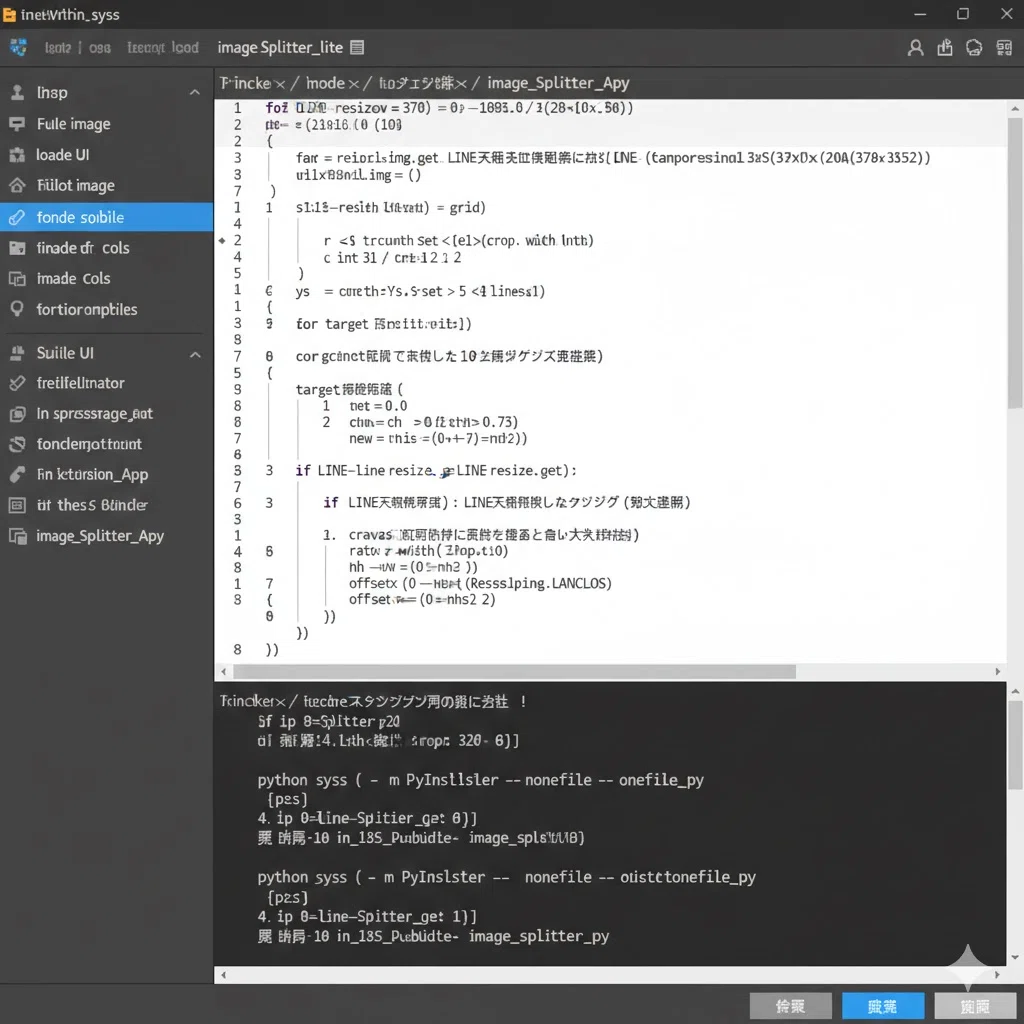1024x1024 pixels.
Task: Select fonde soibile in the sidebar
Action: 106,217
